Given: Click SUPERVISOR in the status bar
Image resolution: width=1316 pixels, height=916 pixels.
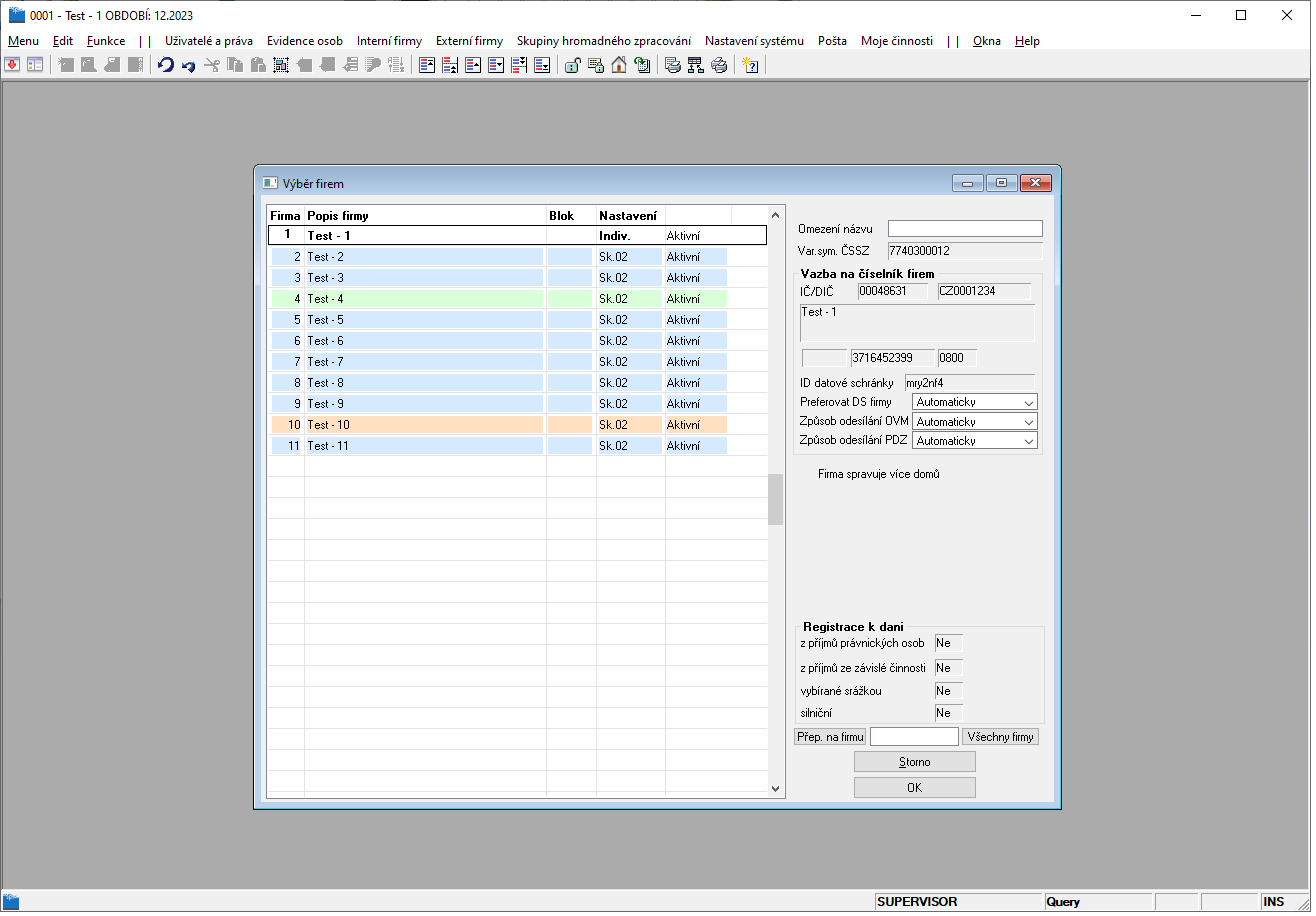Looking at the screenshot, I should pyautogui.click(x=917, y=902).
